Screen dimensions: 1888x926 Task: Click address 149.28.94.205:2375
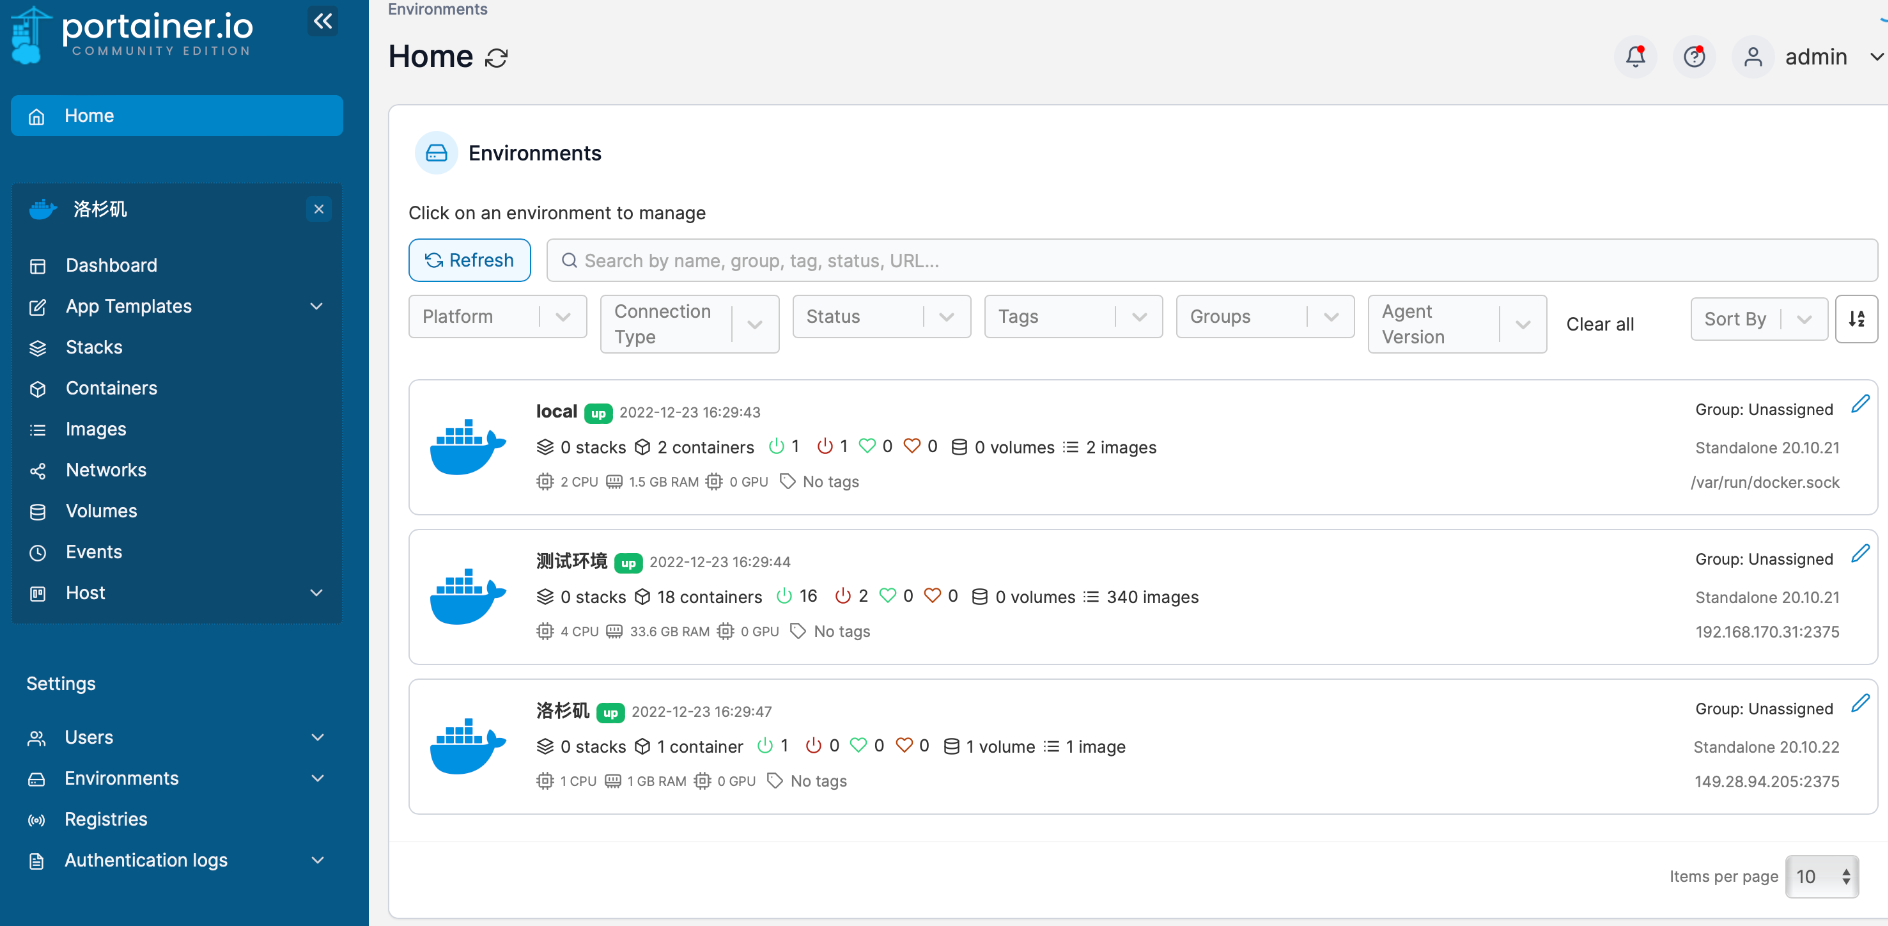pyautogui.click(x=1767, y=782)
